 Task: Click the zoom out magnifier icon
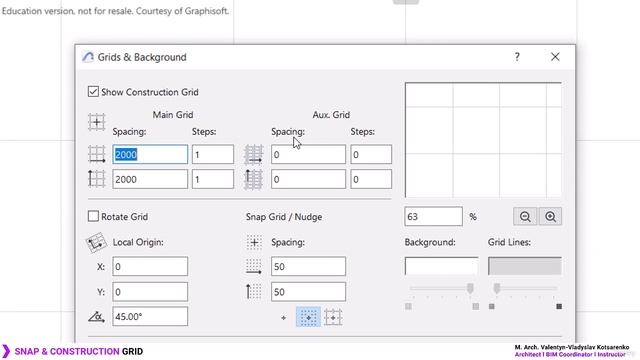(x=525, y=217)
